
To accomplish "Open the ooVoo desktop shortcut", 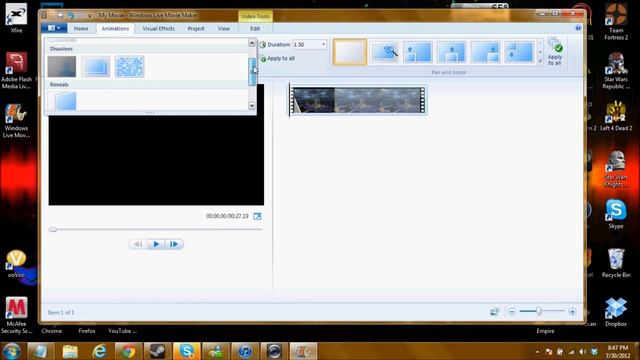I will coord(16,264).
